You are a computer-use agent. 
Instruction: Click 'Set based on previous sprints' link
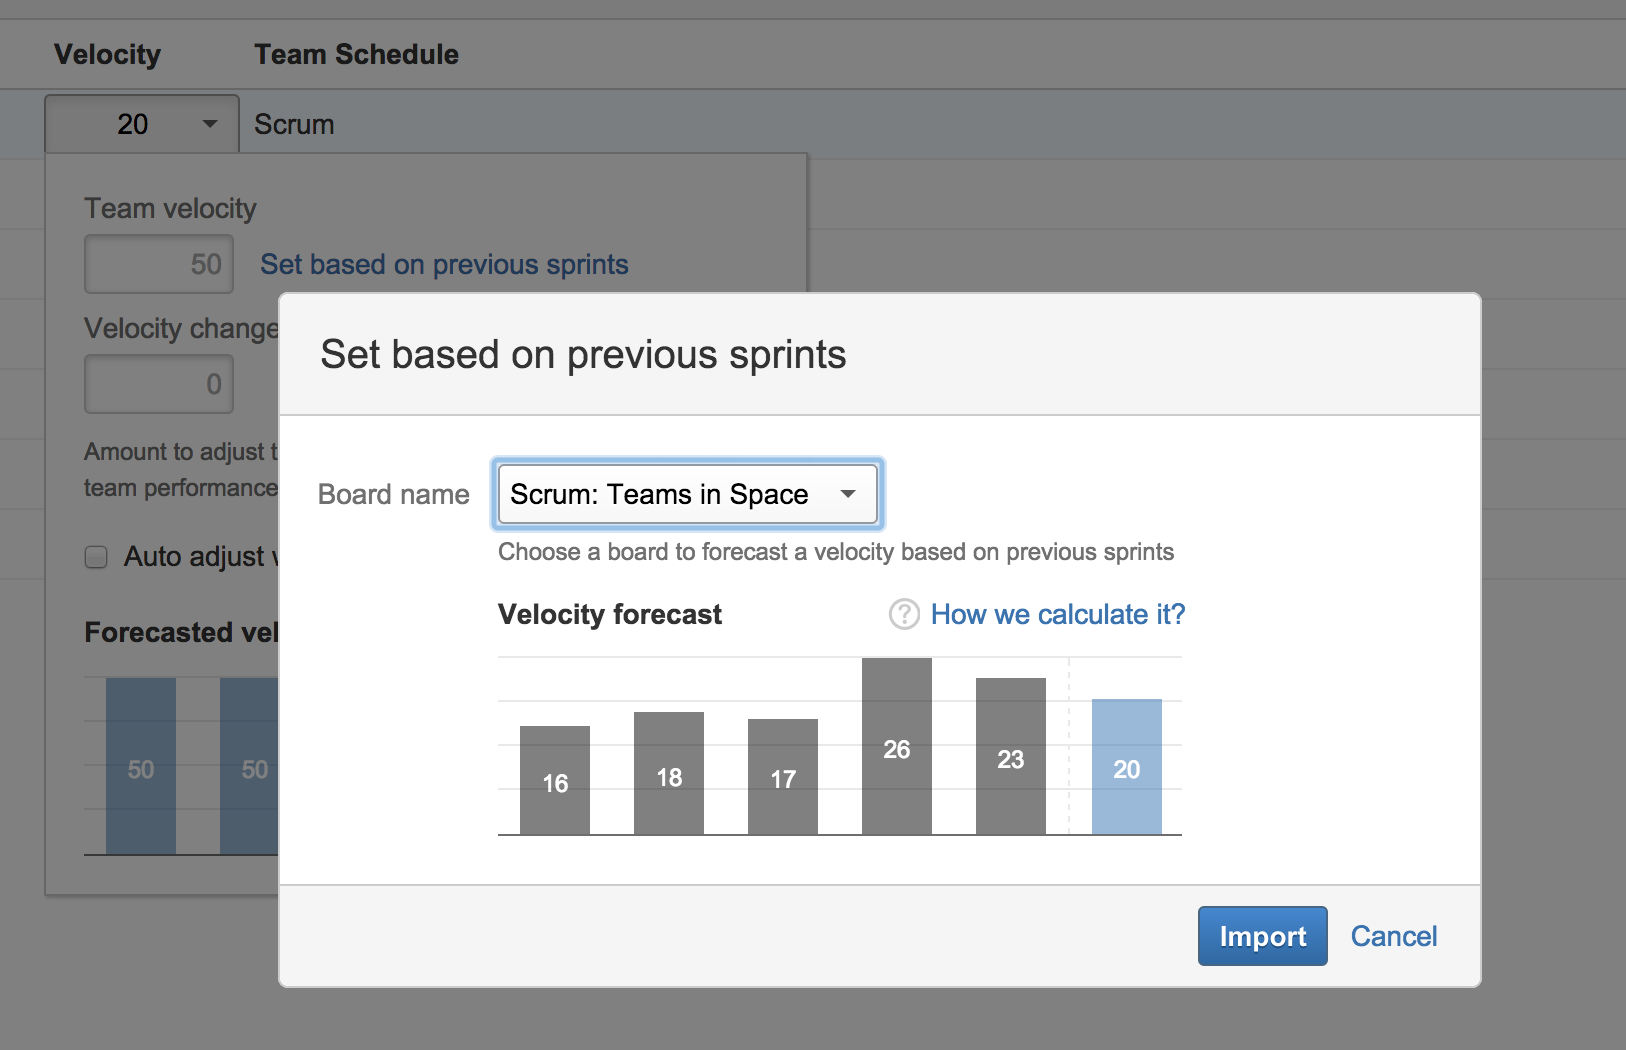[x=444, y=264]
